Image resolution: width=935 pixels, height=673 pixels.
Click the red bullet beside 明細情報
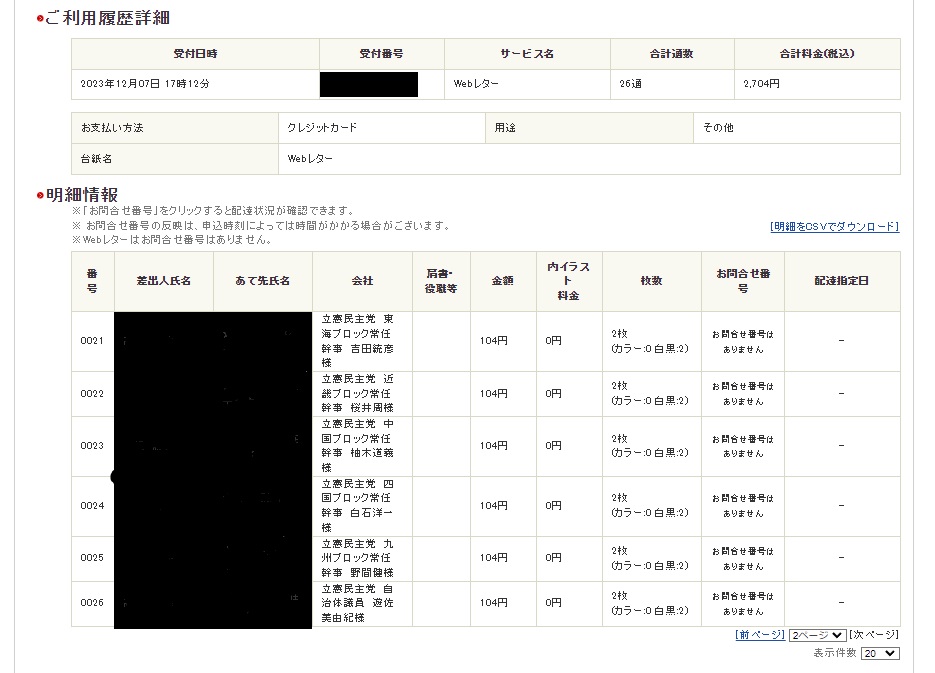39,195
